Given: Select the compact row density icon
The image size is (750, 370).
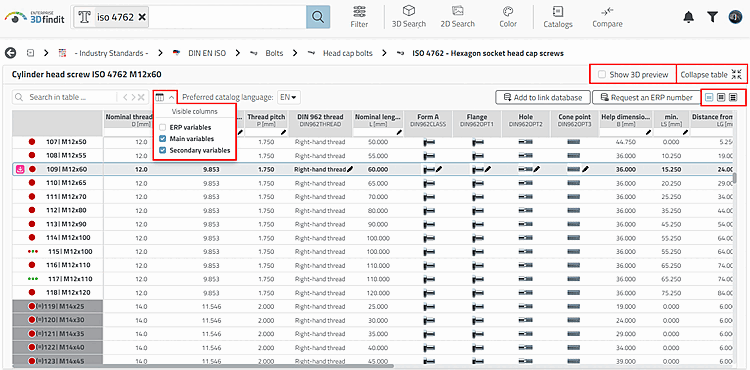Looking at the screenshot, I should pos(709,98).
